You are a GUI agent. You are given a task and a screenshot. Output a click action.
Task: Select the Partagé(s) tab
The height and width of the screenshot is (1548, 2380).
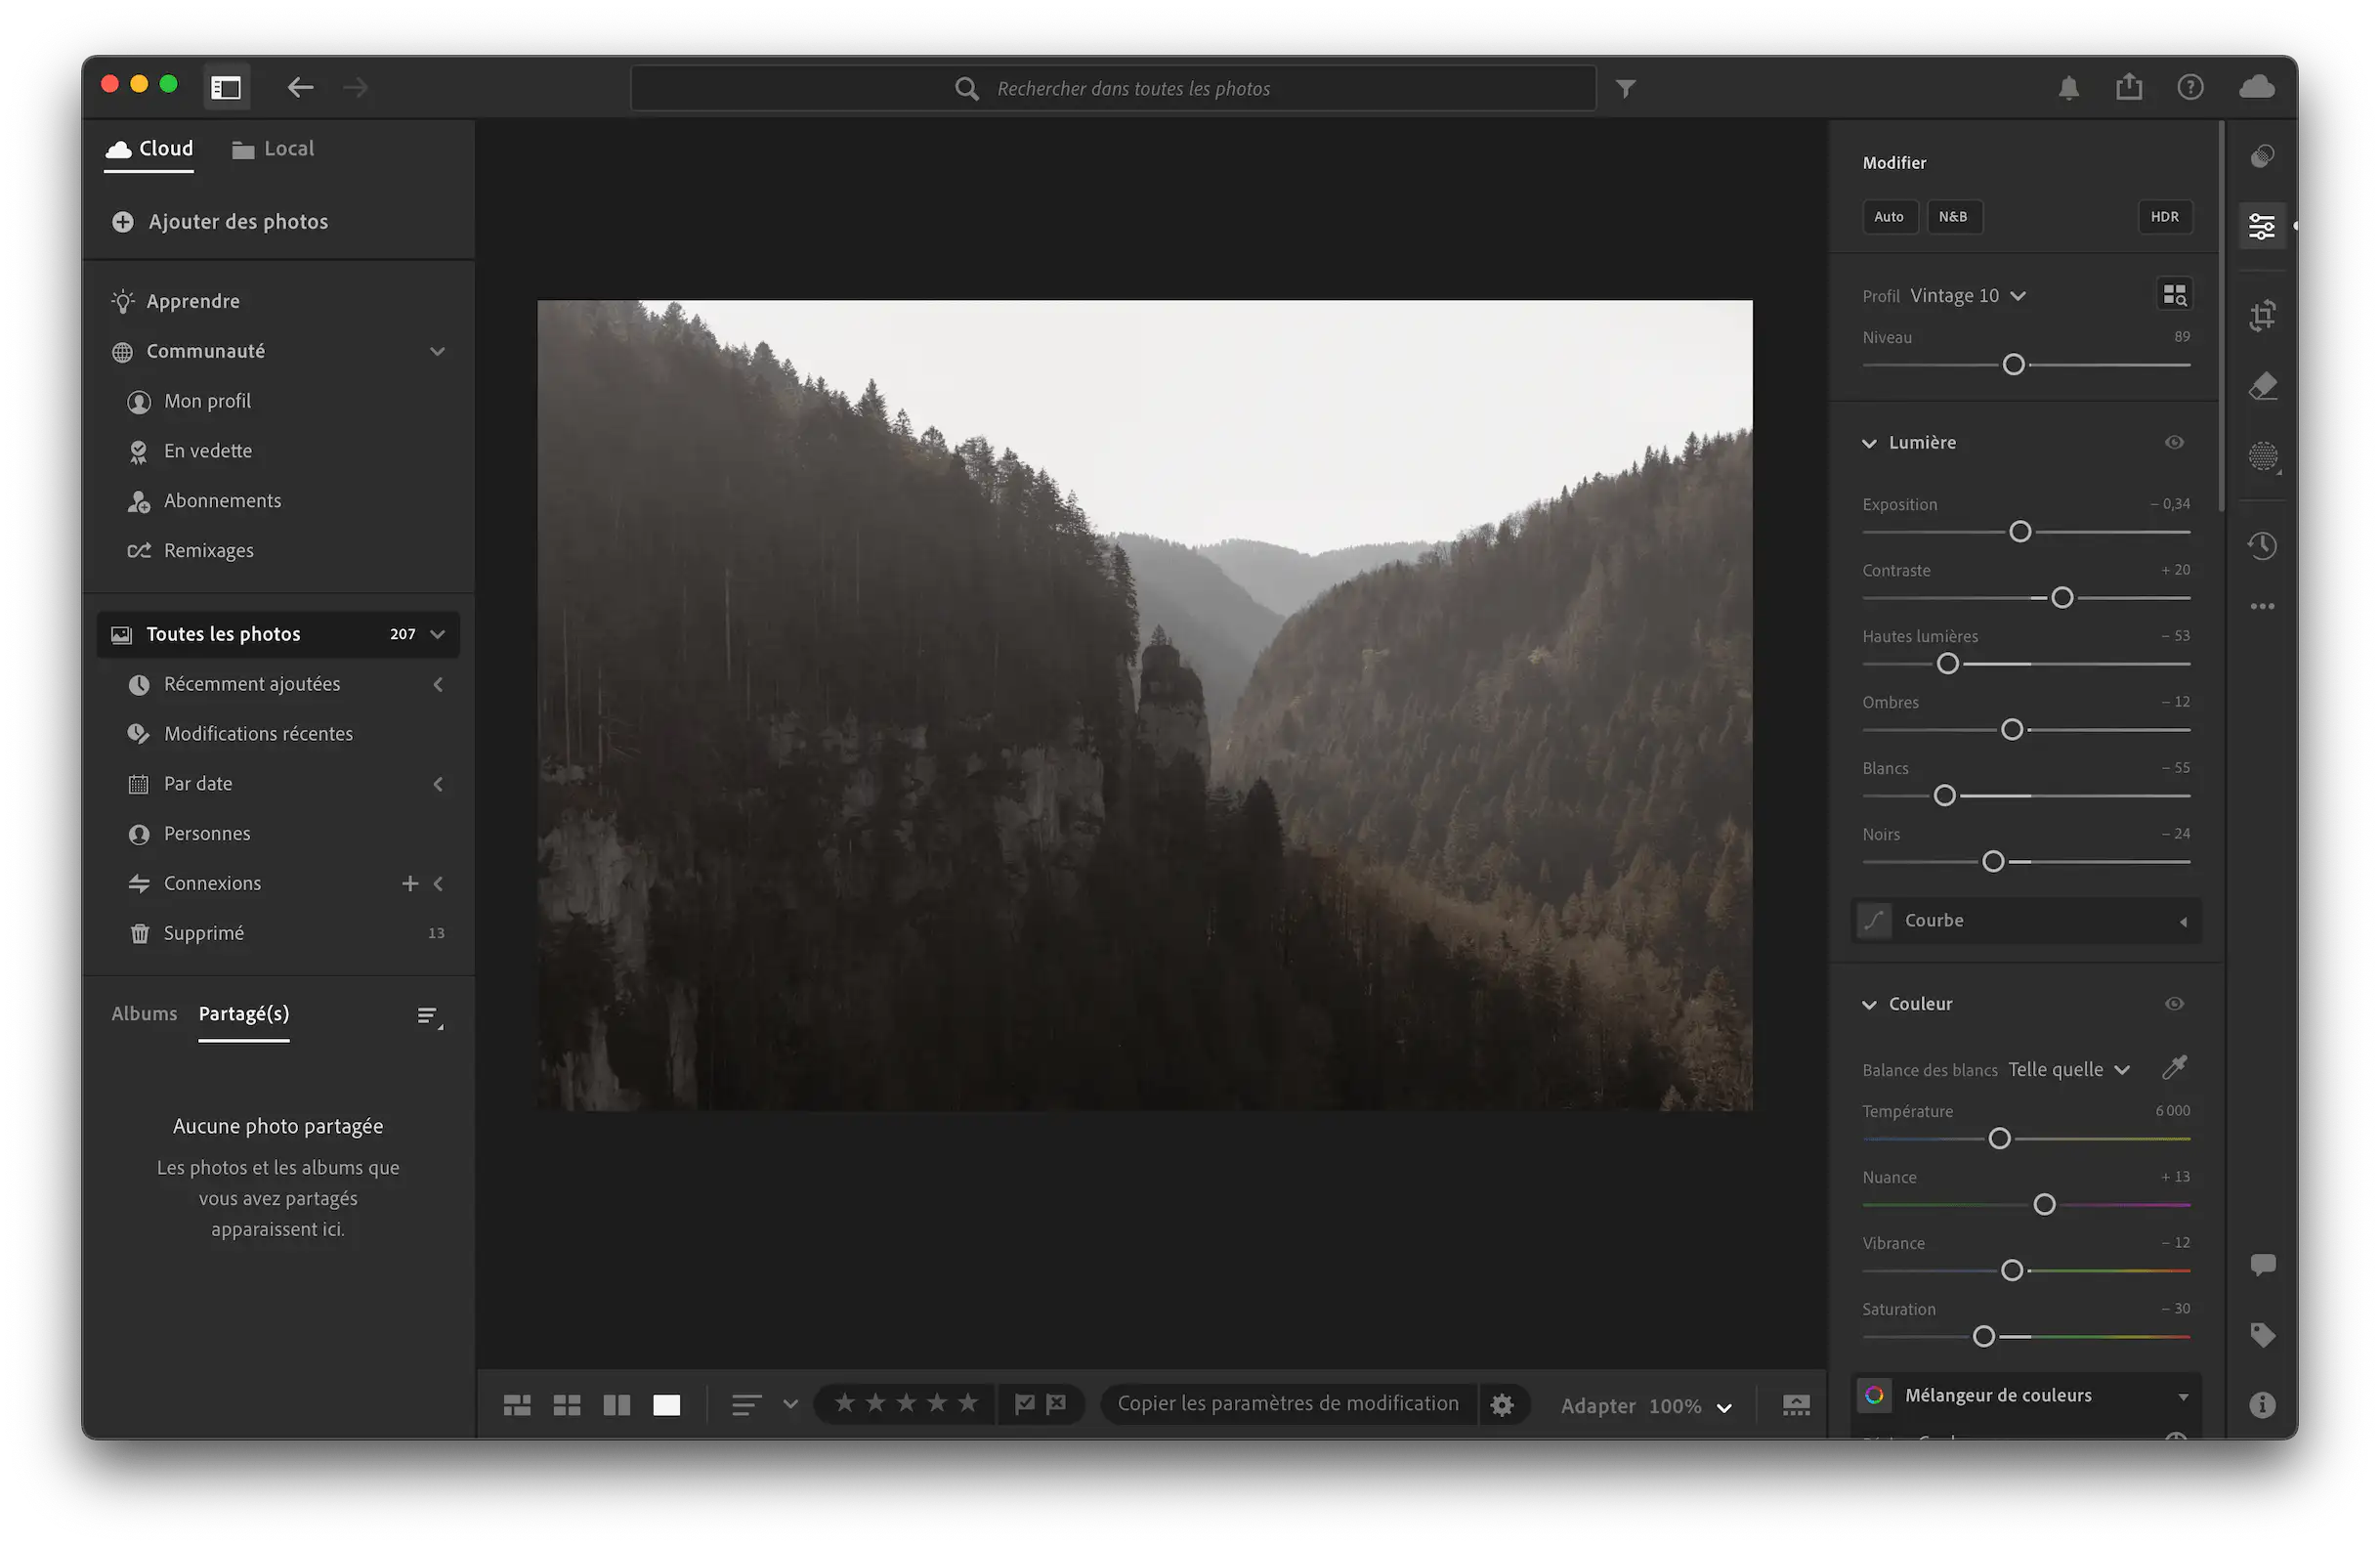pos(244,1013)
